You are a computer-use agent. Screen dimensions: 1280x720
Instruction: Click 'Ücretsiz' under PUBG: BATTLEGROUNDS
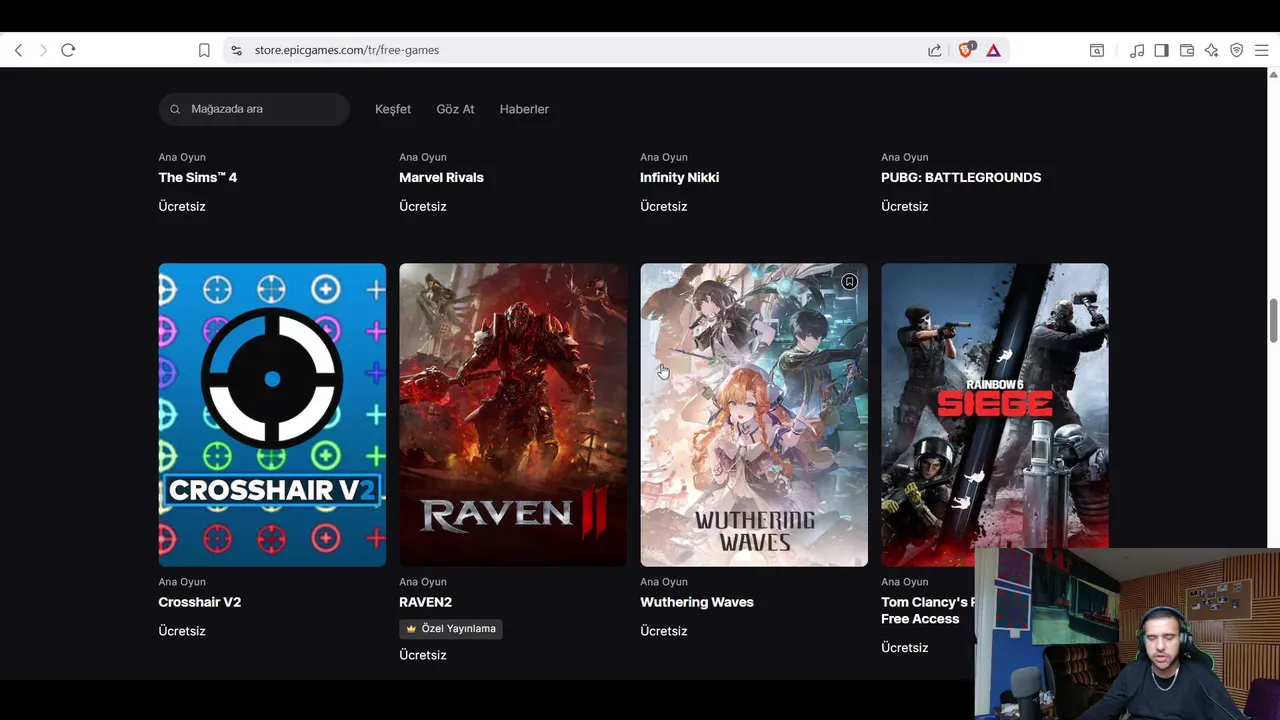tap(905, 206)
